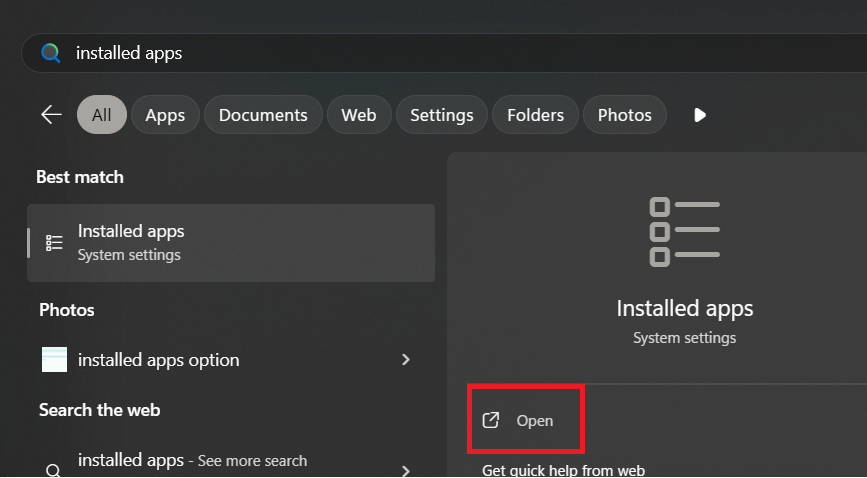This screenshot has height=478, width=867.
Task: Switch to the Folders filter
Action: [x=535, y=115]
